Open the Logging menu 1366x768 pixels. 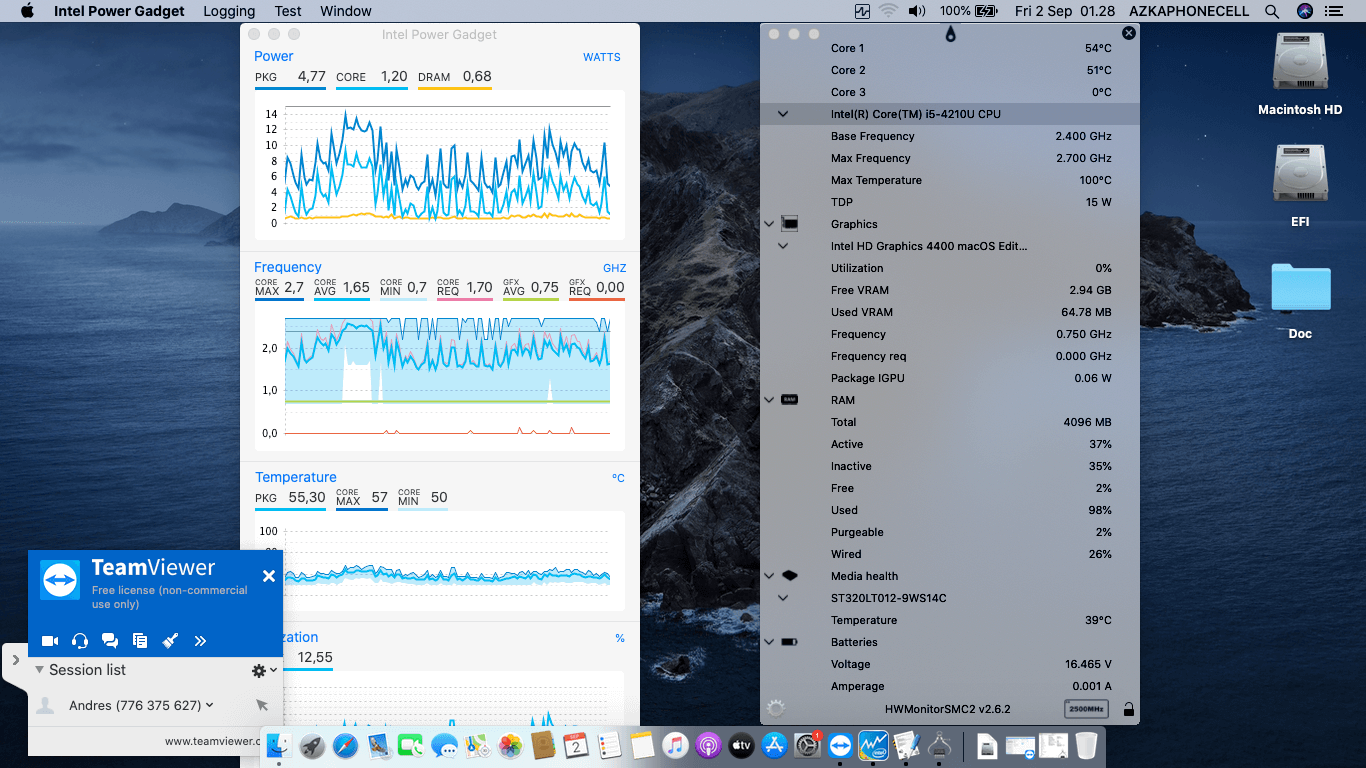pyautogui.click(x=229, y=11)
